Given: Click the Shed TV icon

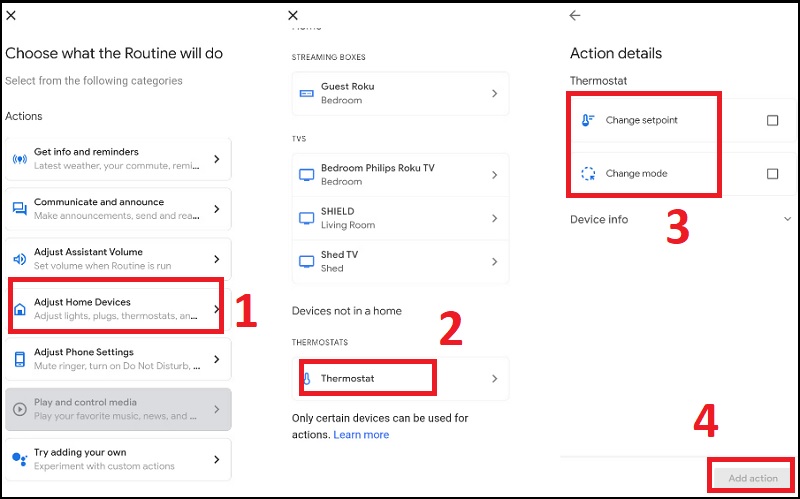Looking at the screenshot, I should [x=306, y=261].
